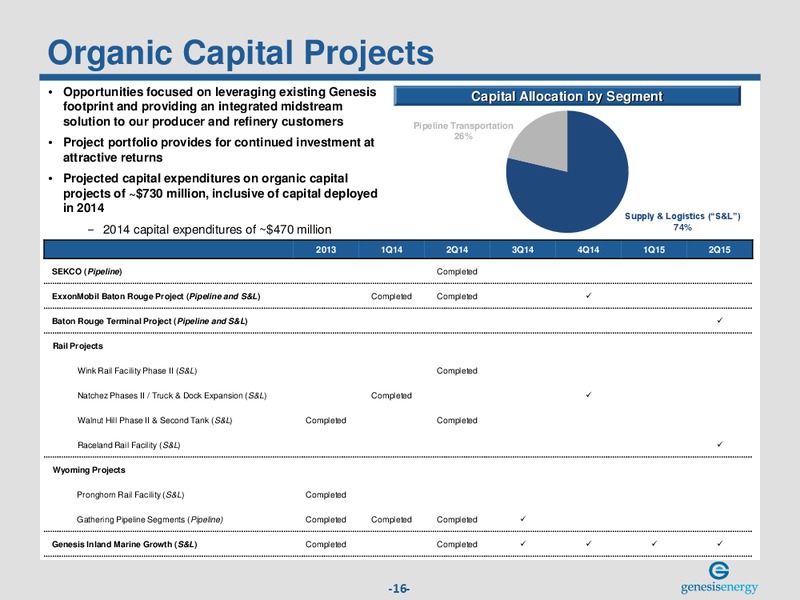Select the 'Pronghorn Rail Facility (S&L)' row label

click(130, 494)
